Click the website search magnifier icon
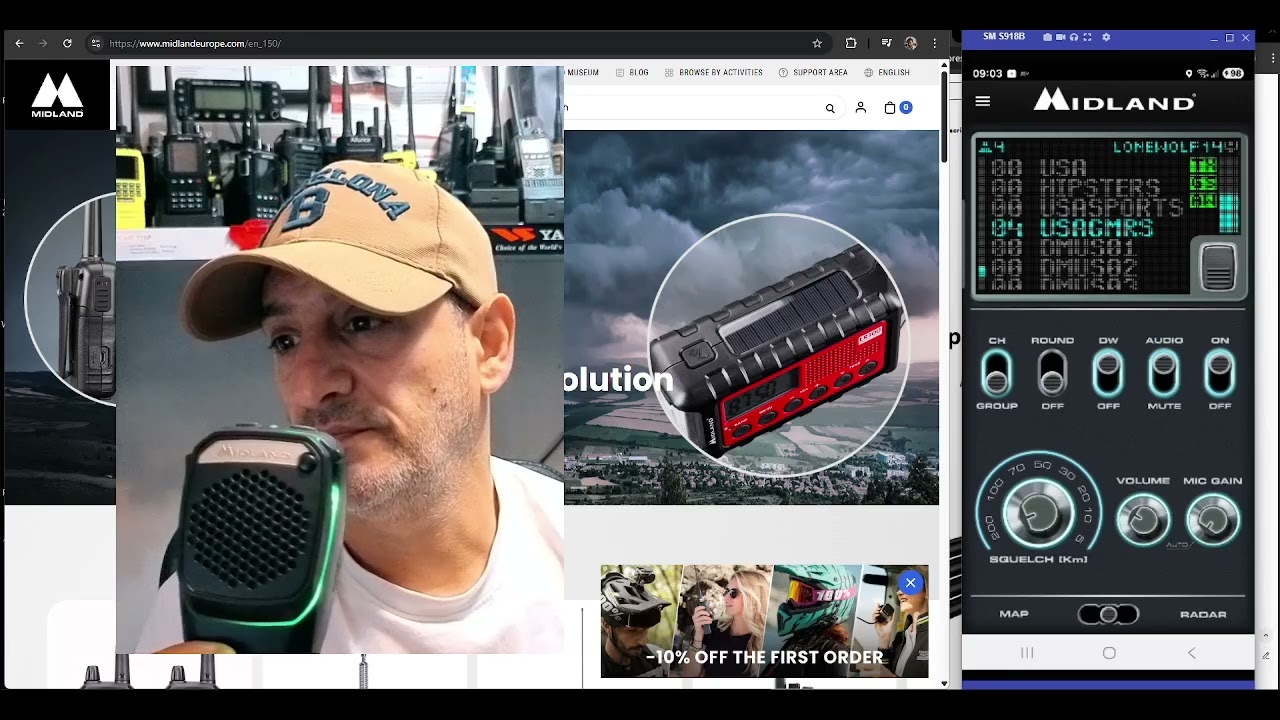Image resolution: width=1280 pixels, height=720 pixels. pos(830,108)
